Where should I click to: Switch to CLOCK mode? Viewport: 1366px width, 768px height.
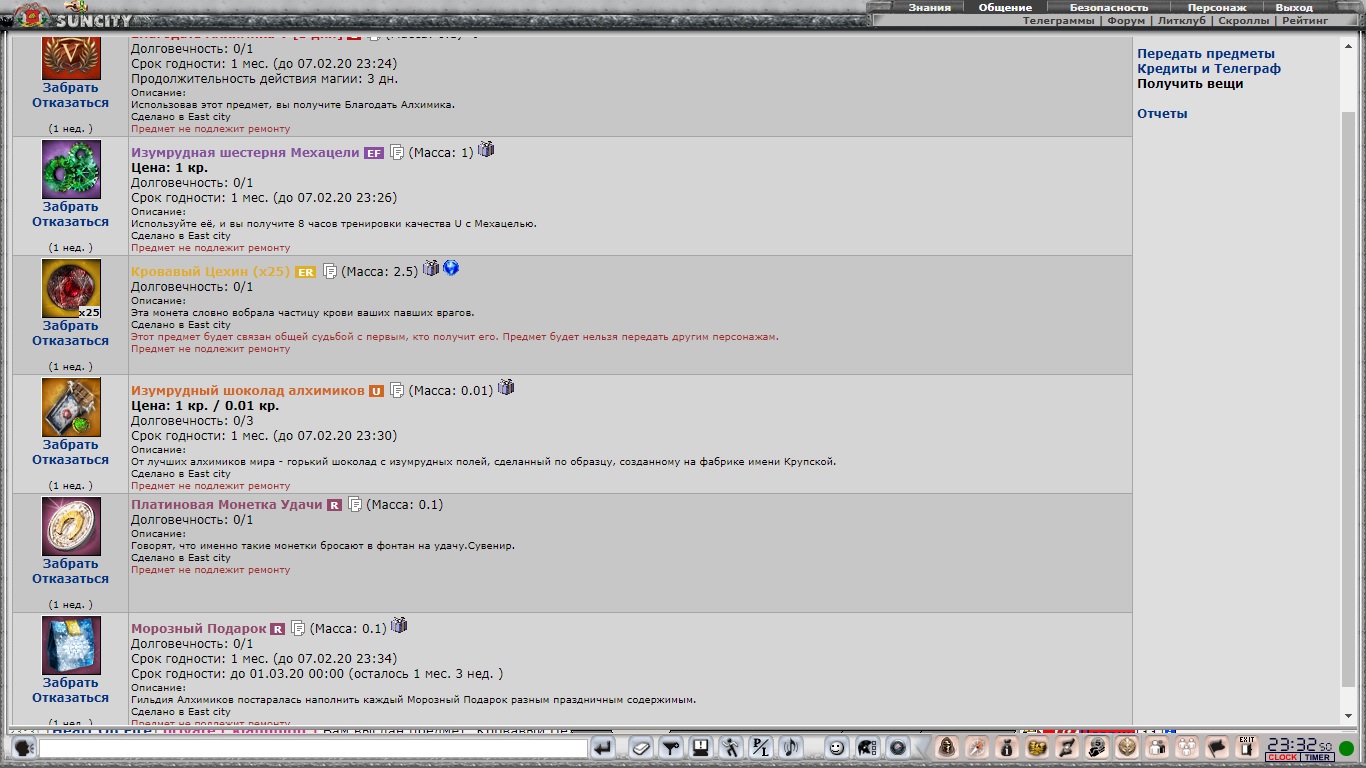click(1282, 757)
